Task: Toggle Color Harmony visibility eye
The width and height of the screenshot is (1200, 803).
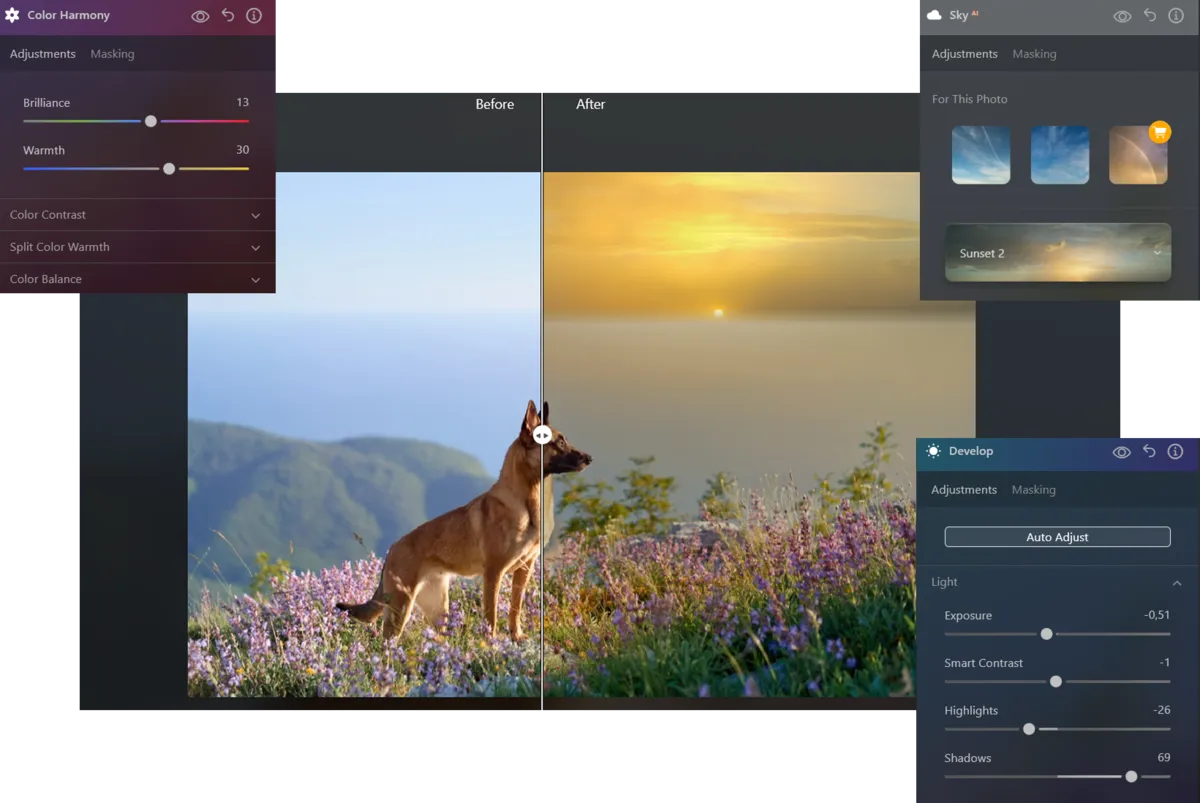Action: click(200, 16)
